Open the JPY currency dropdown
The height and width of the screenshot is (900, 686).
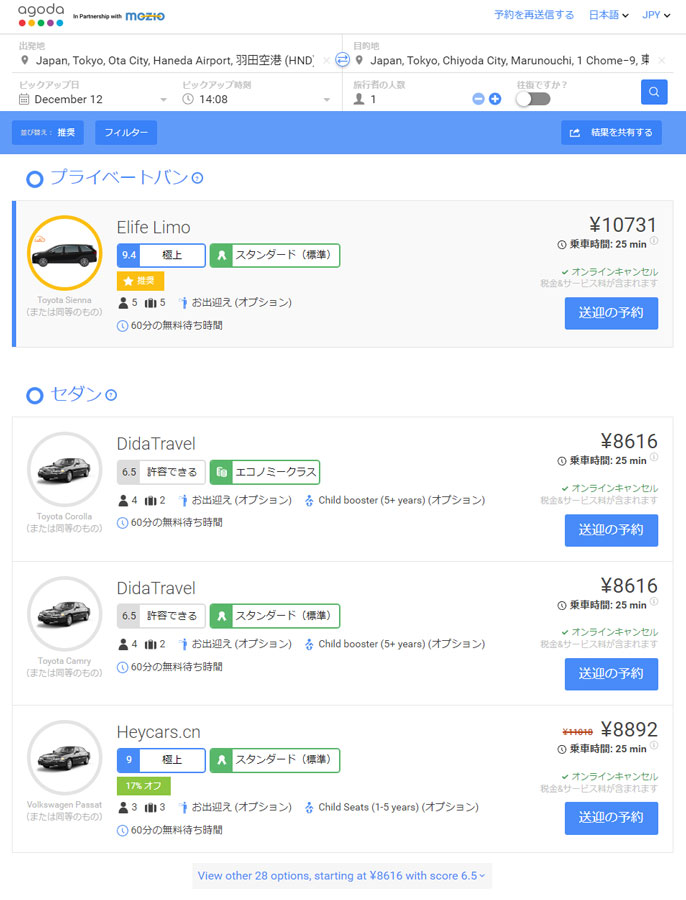656,15
